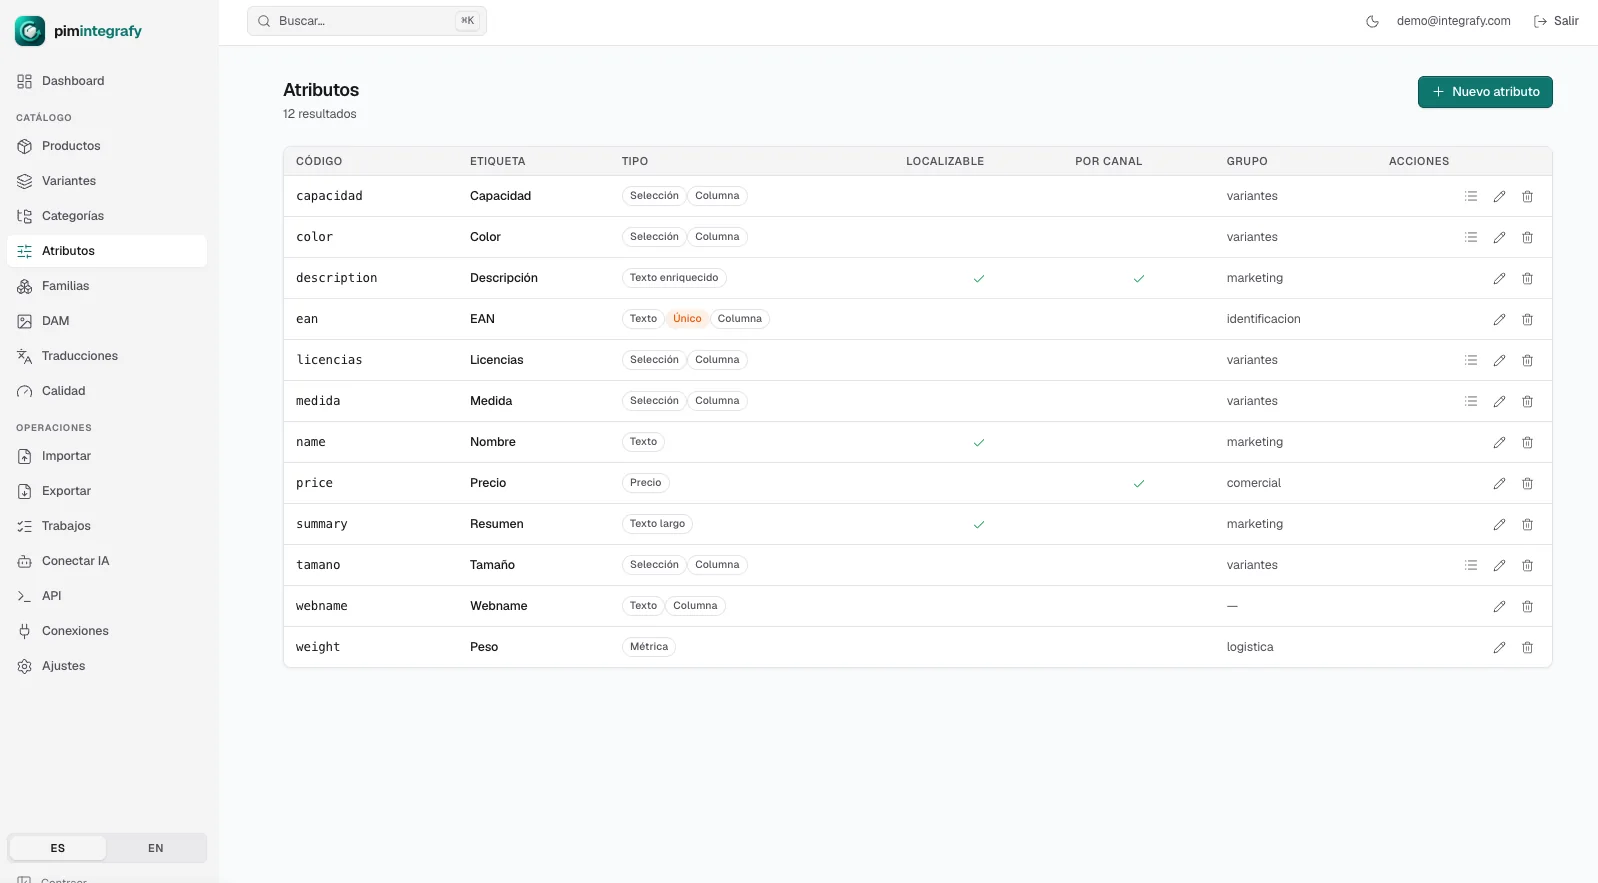This screenshot has width=1598, height=883.
Task: Delete the weight attribute trash icon
Action: (1527, 648)
